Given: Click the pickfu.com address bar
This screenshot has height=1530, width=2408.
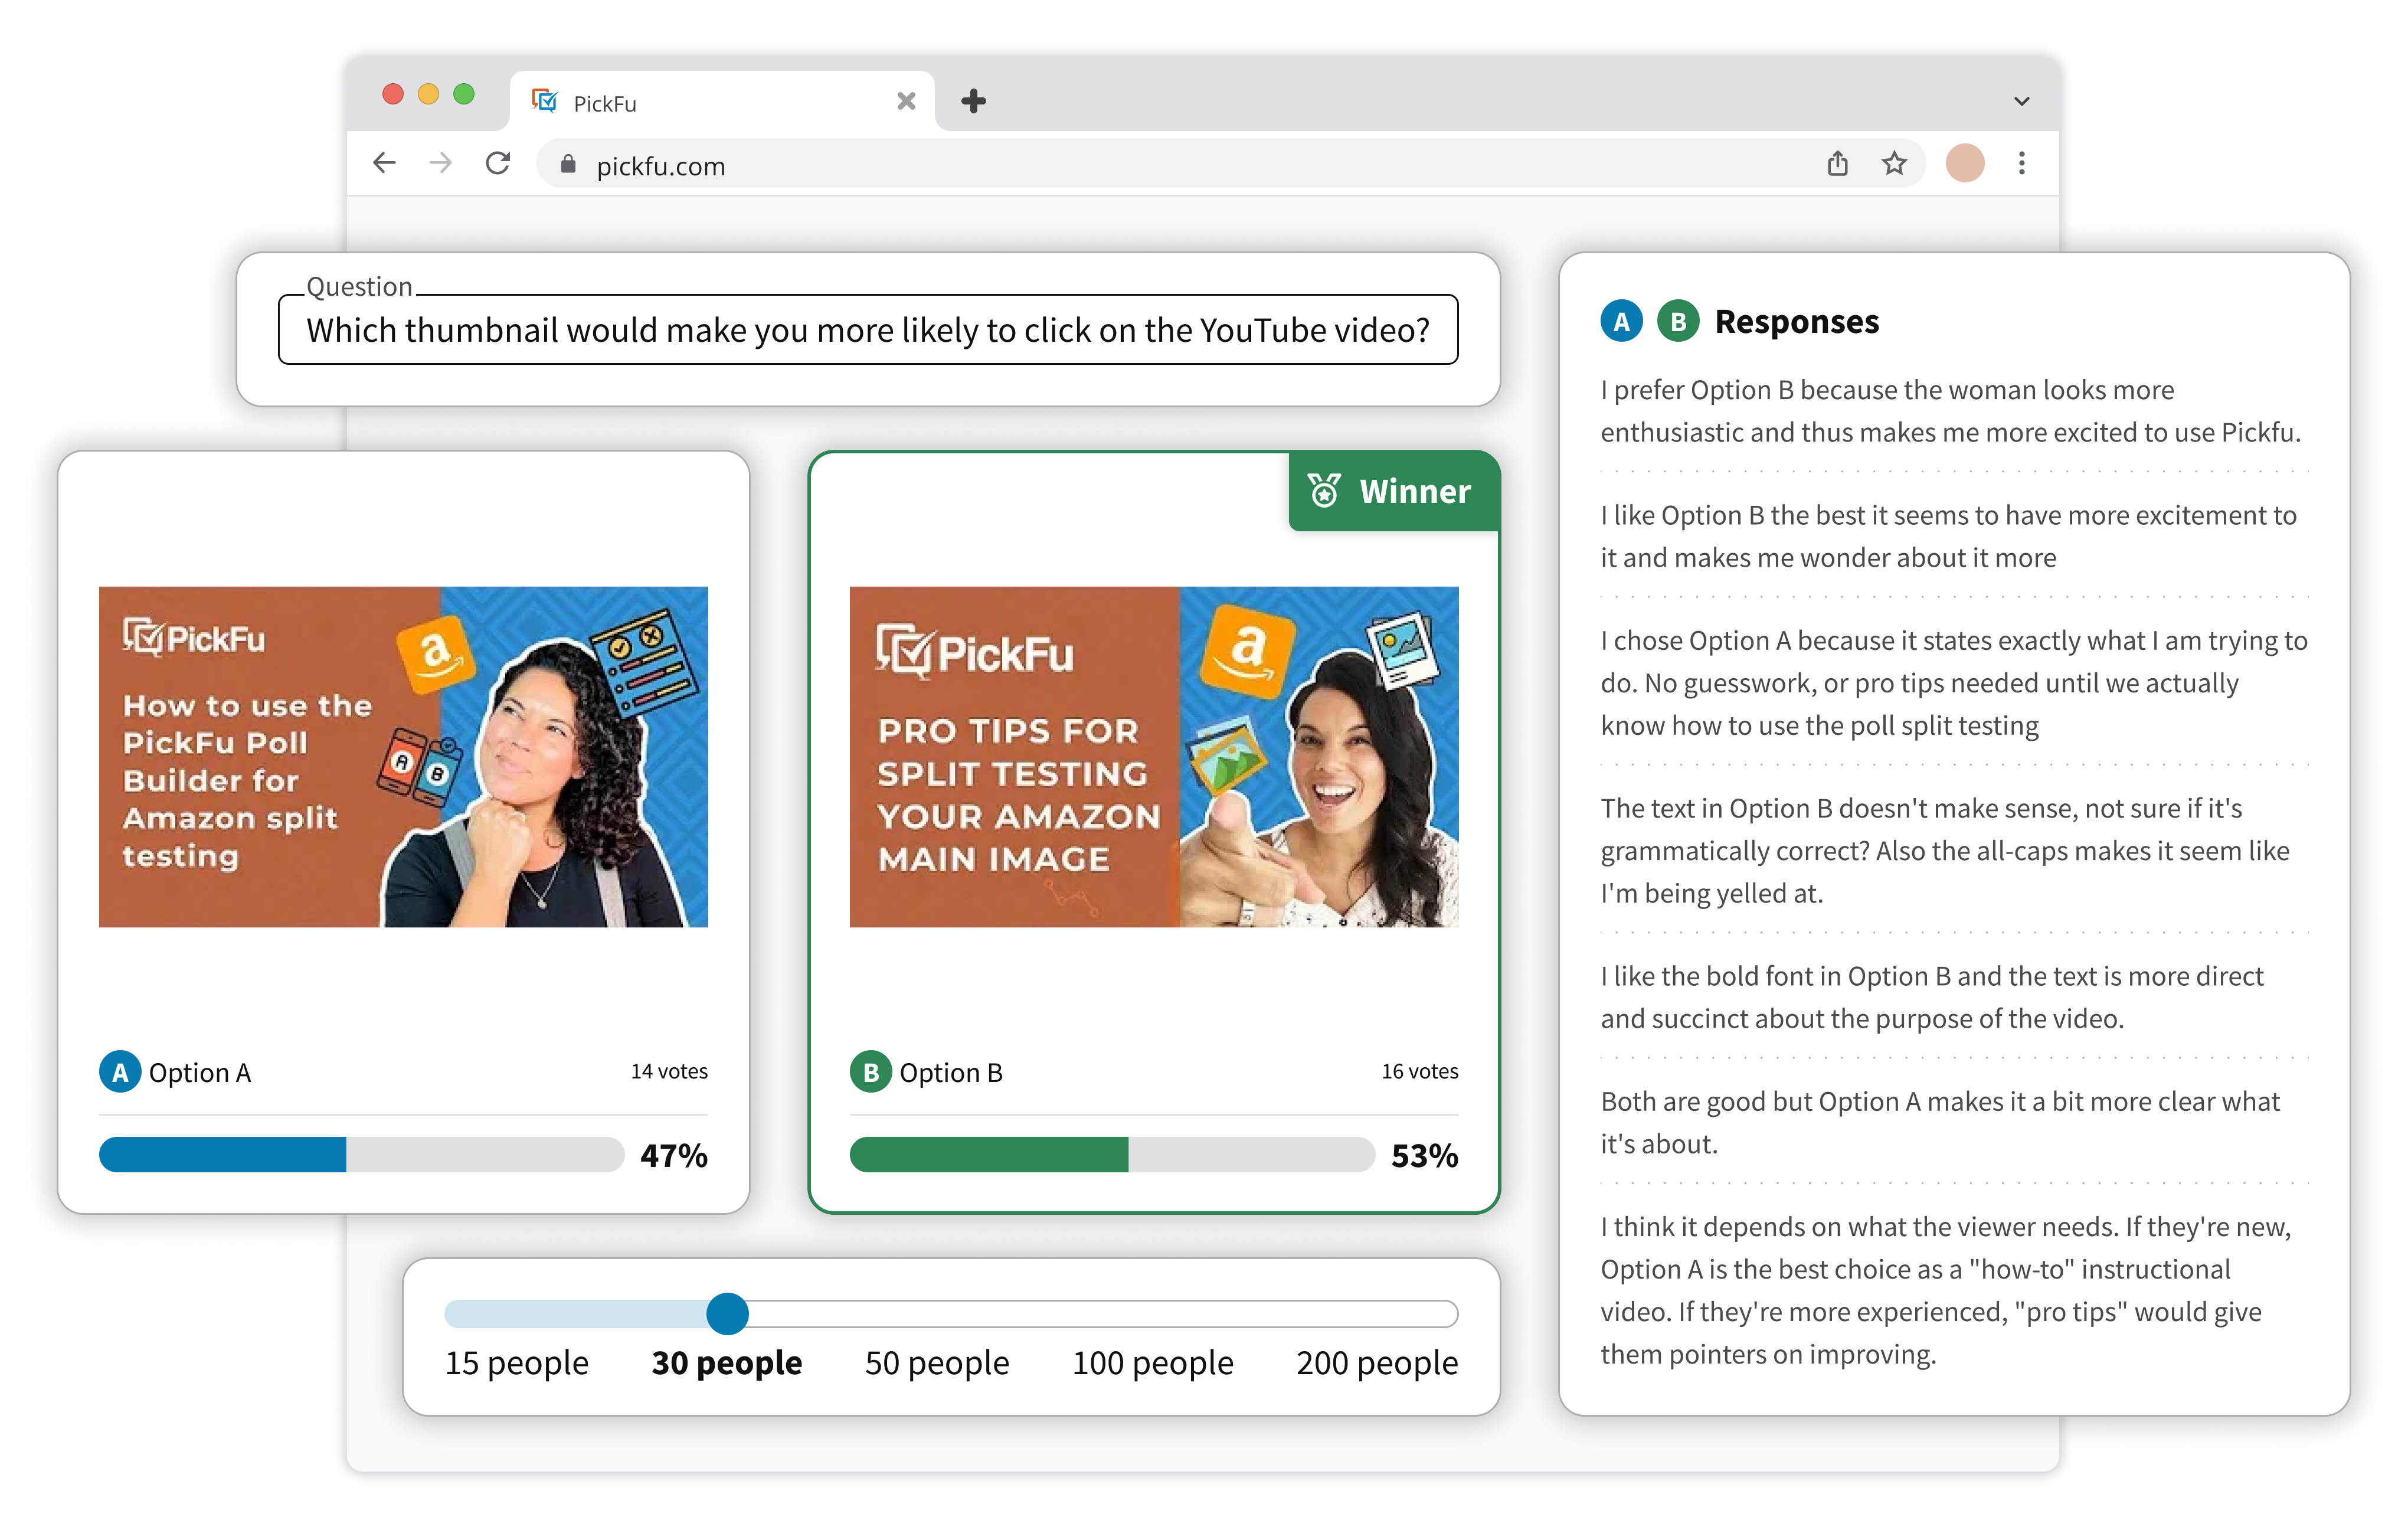Looking at the screenshot, I should [x=1100, y=165].
